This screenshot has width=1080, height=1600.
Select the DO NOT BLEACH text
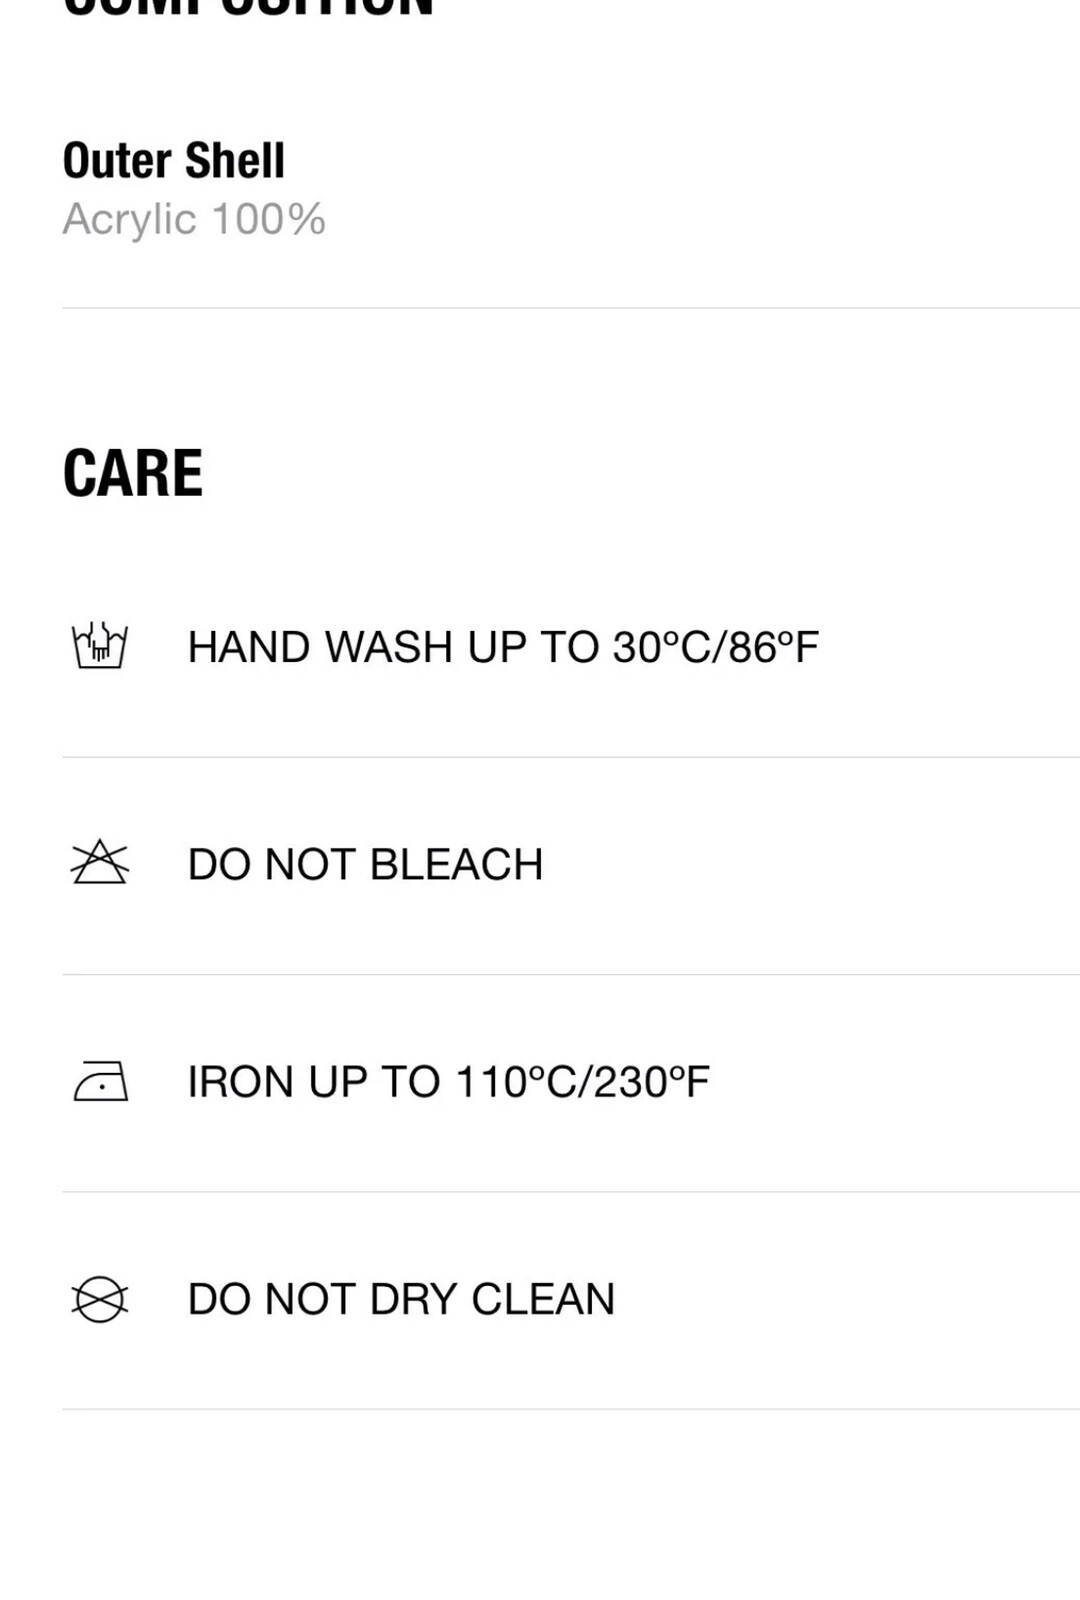coord(366,864)
